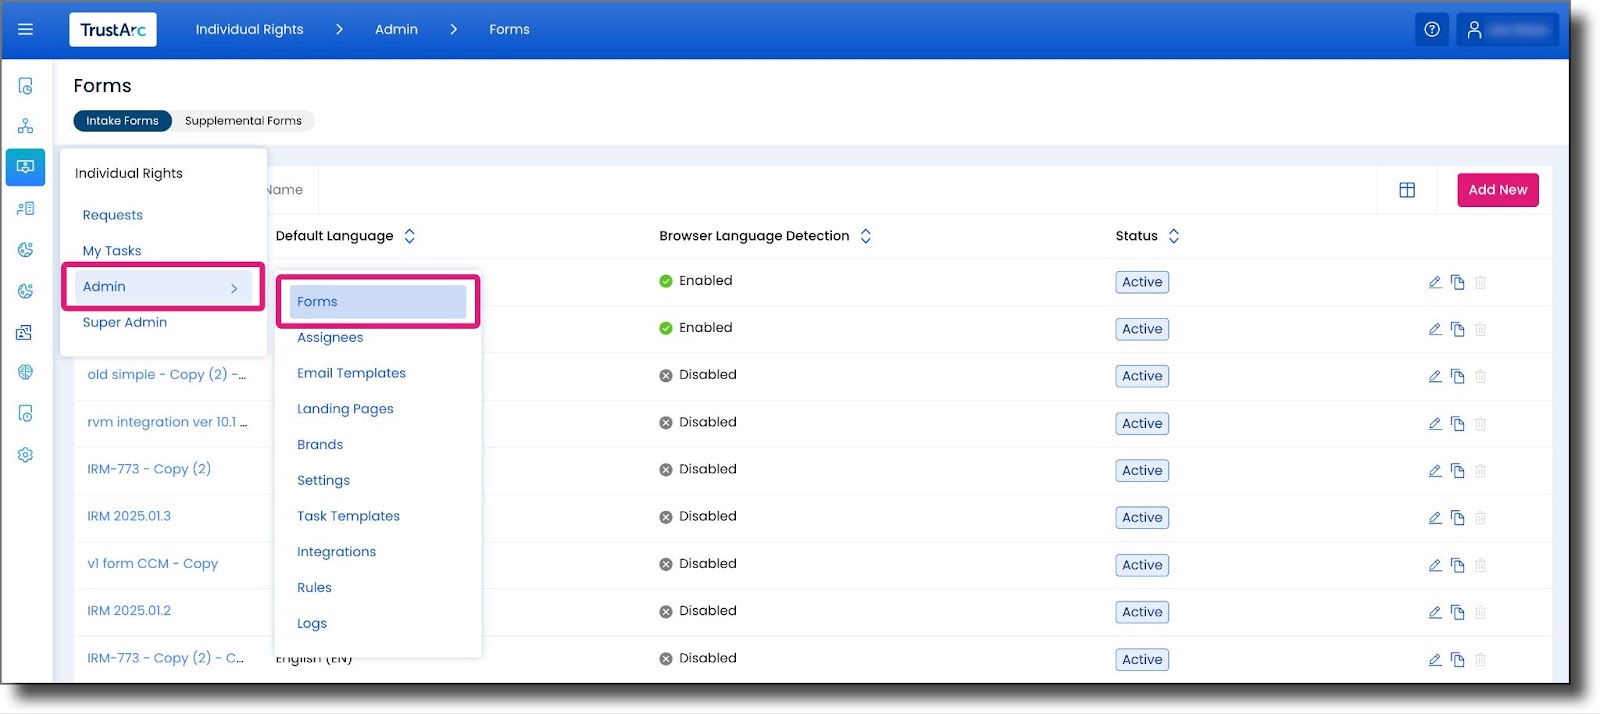Edit the rvm integration ver 10.1 form
Image resolution: width=1600 pixels, height=714 pixels.
point(1435,423)
